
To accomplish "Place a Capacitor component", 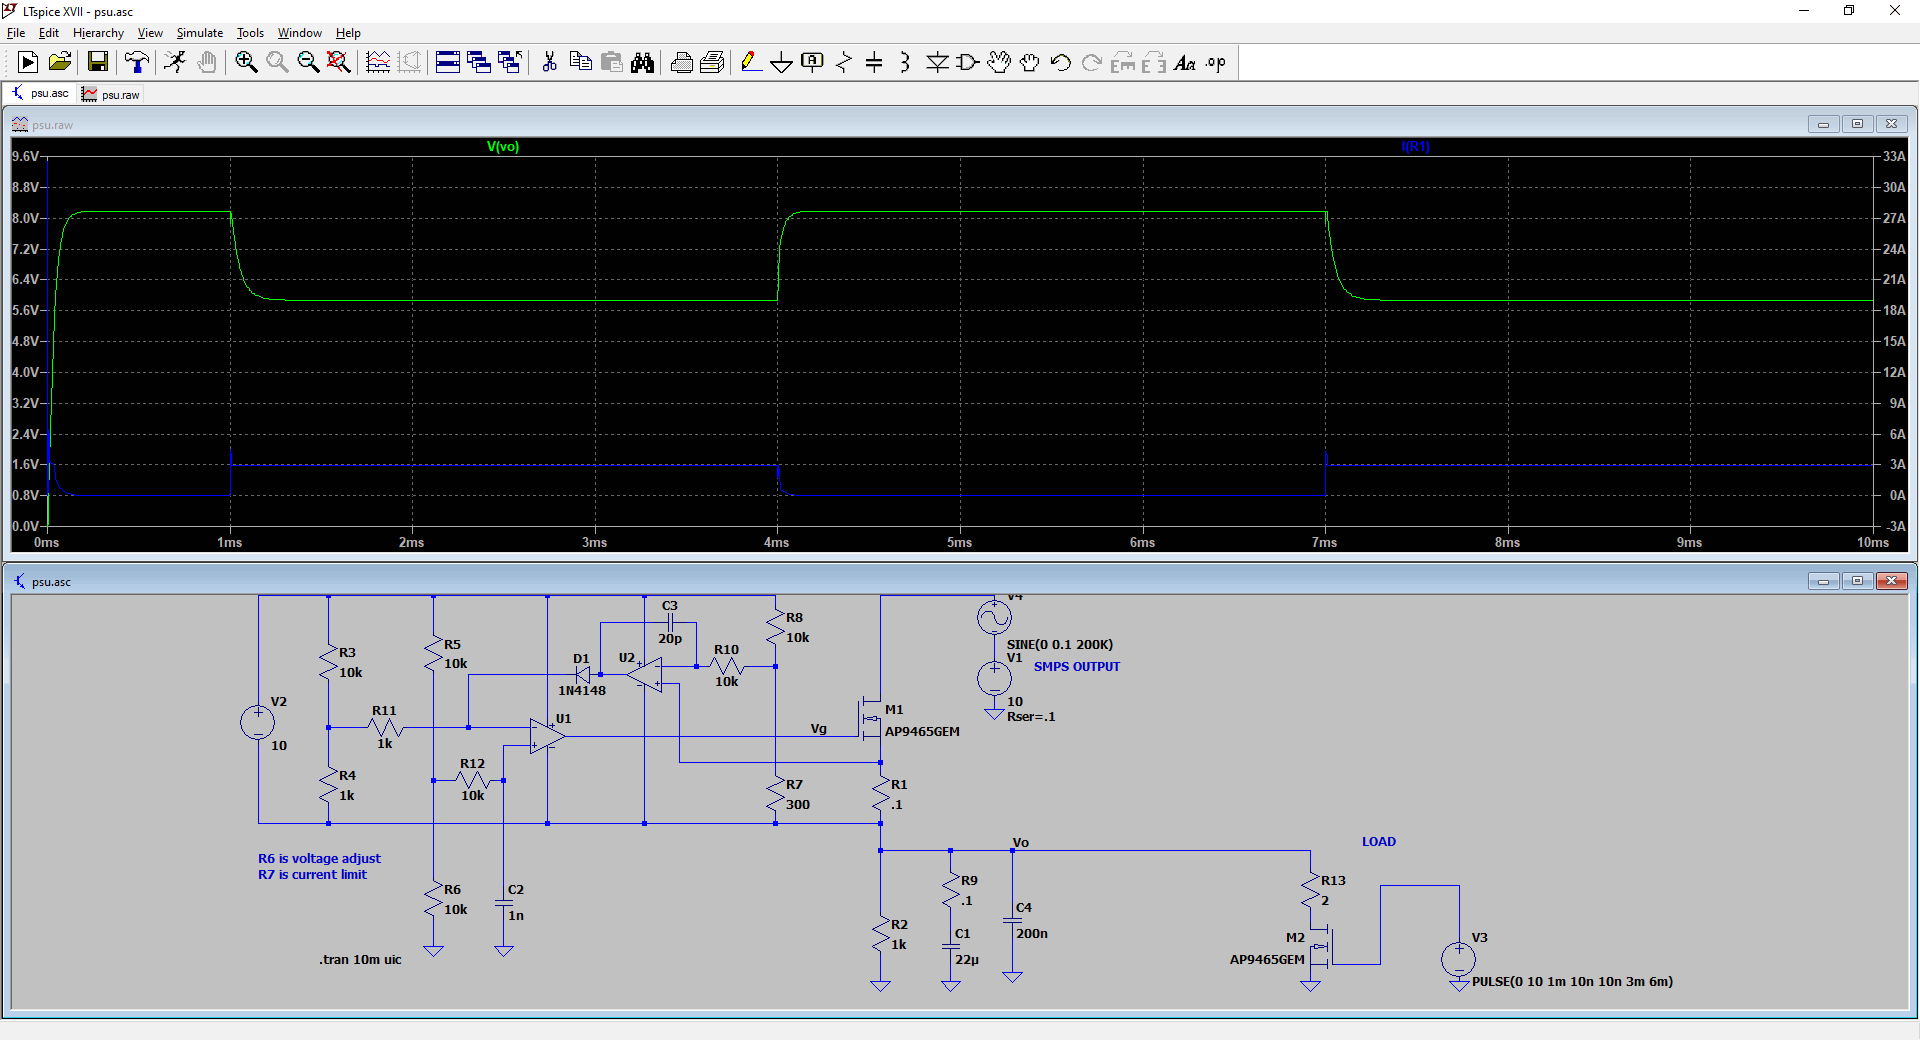I will [874, 62].
